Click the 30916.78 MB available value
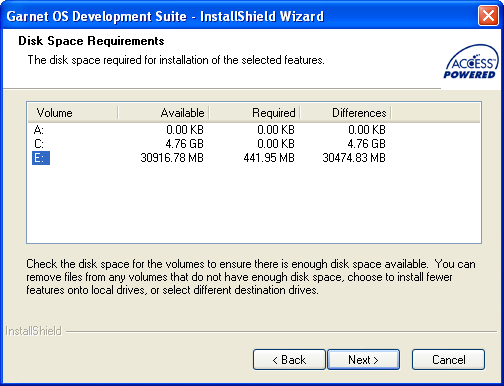Viewport: 504px width, 386px height. [172, 158]
